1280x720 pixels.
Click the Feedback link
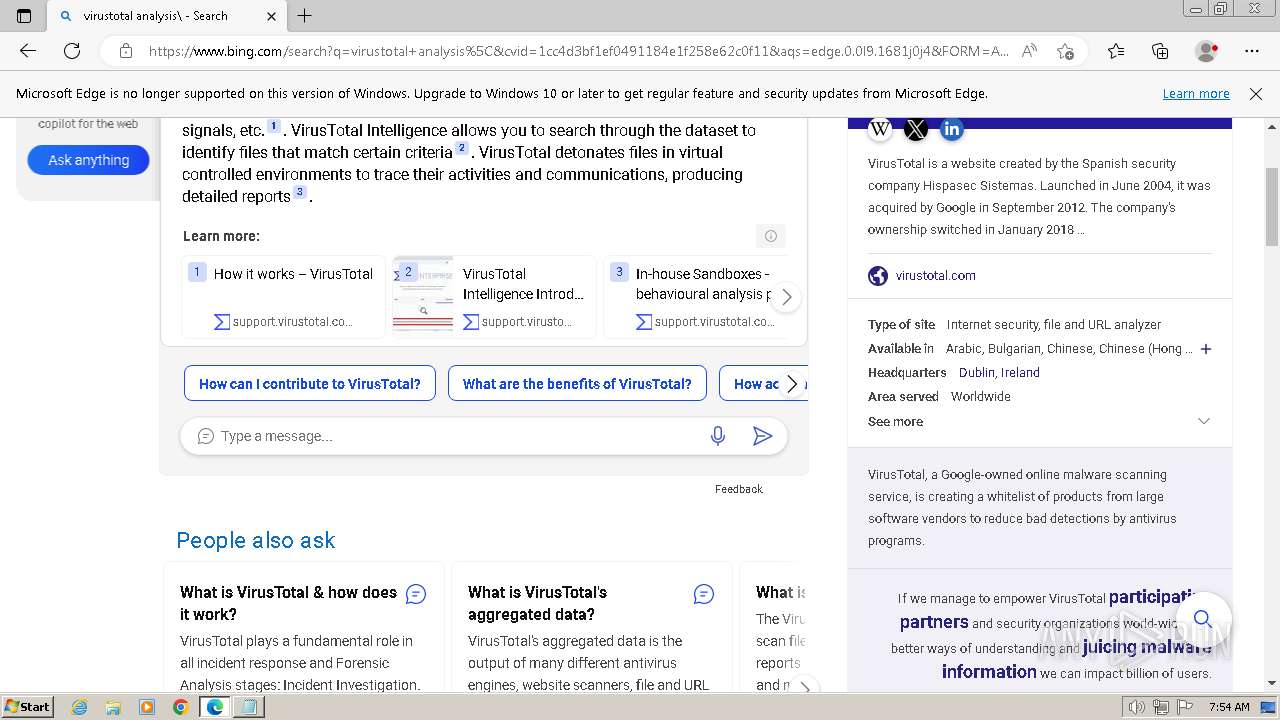tap(739, 489)
